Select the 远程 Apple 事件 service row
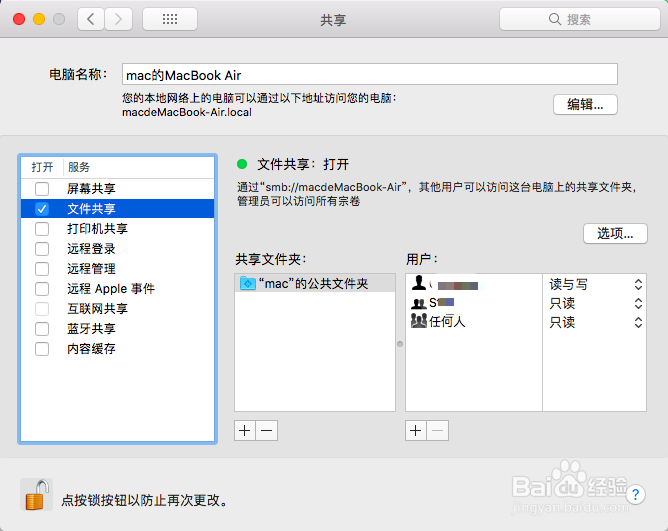Image resolution: width=668 pixels, height=531 pixels. (118, 289)
